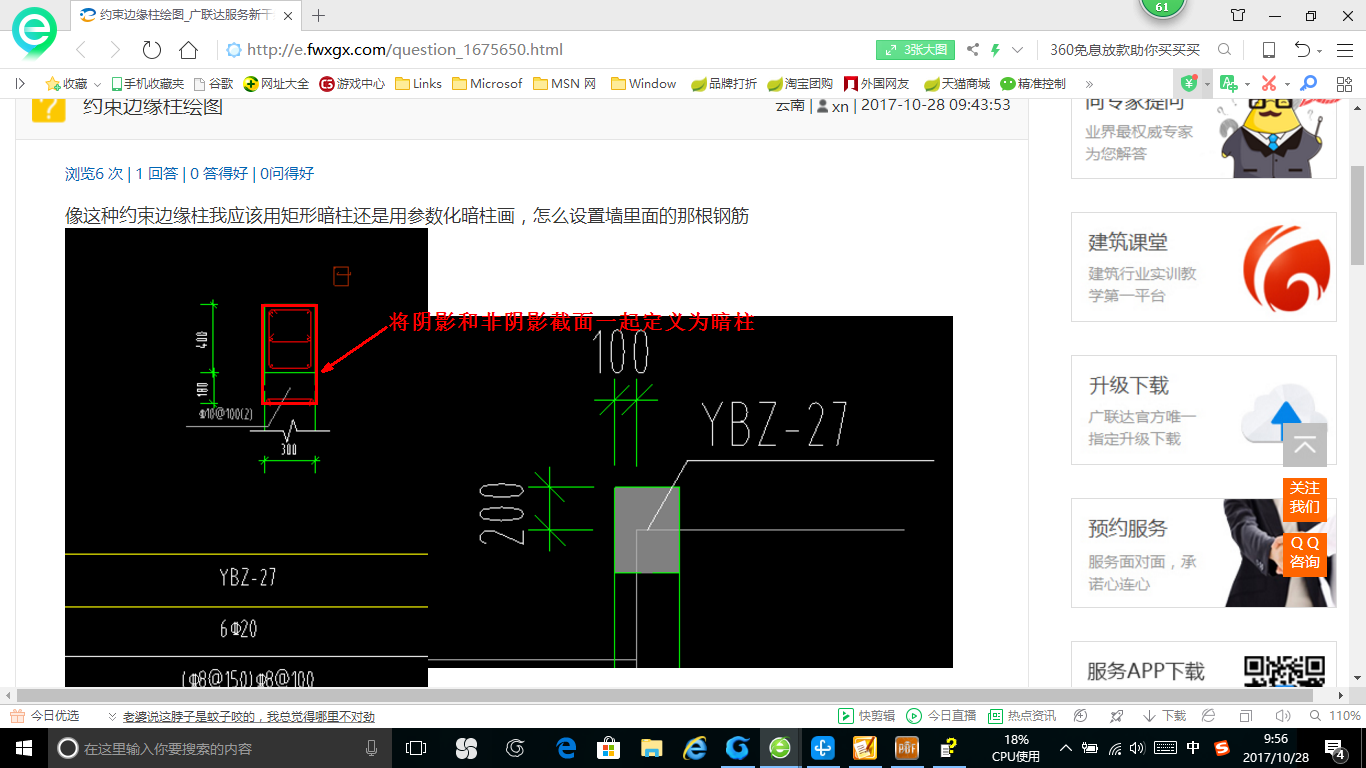Click the QQ咨询 orange button
This screenshot has height=768, width=1366.
pyautogui.click(x=1305, y=553)
